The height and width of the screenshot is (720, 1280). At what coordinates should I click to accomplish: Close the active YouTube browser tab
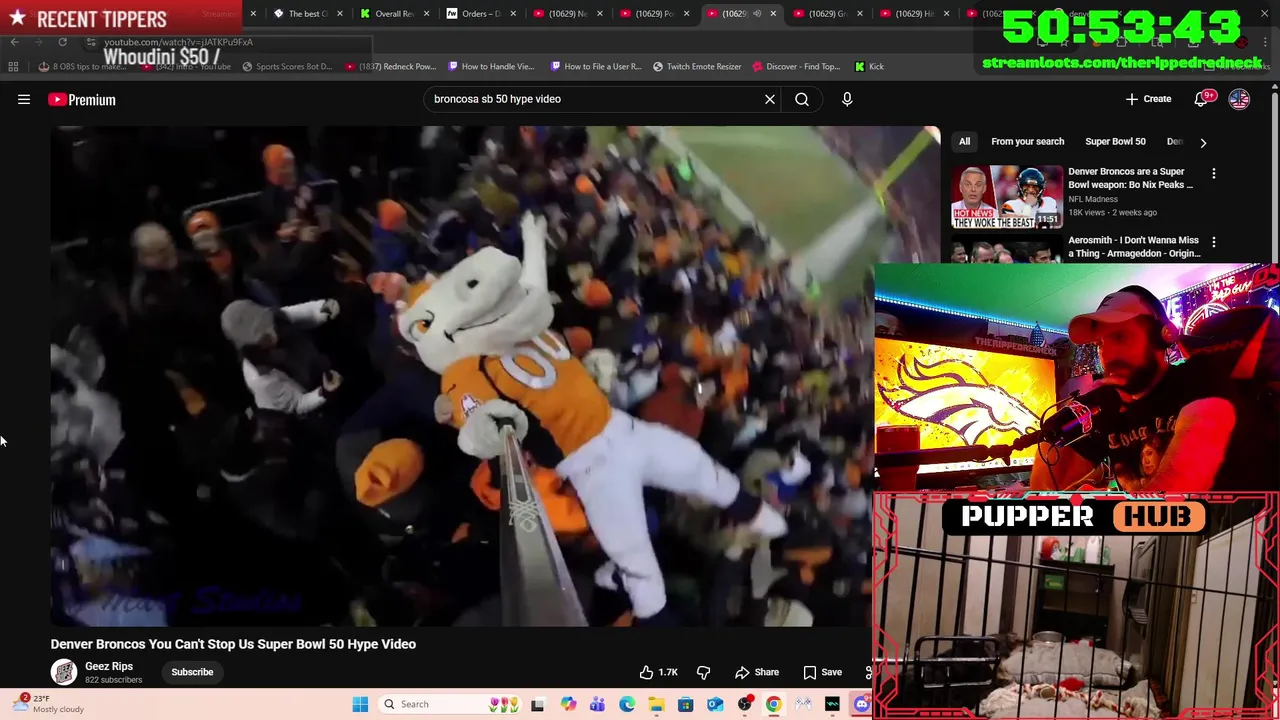[x=773, y=14]
